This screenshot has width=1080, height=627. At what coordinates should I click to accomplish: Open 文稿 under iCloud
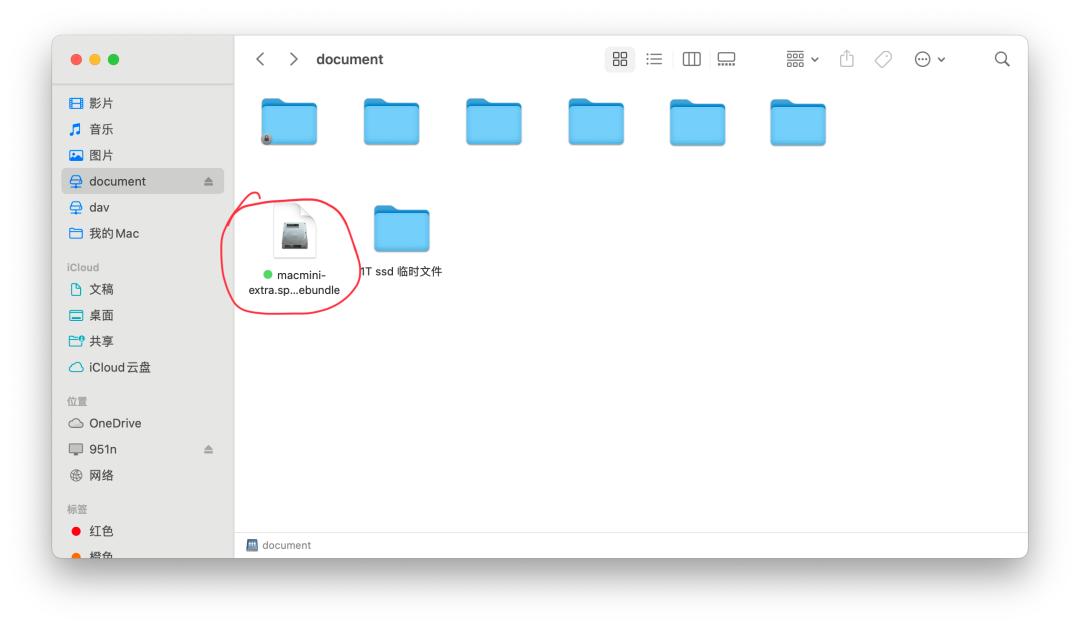[x=143, y=289]
